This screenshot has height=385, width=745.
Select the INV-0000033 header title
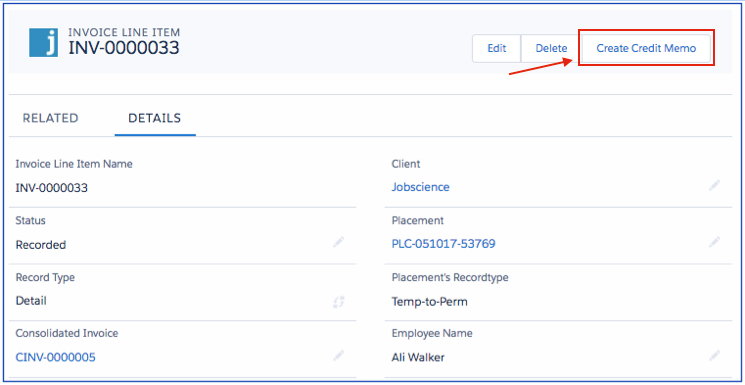click(124, 48)
